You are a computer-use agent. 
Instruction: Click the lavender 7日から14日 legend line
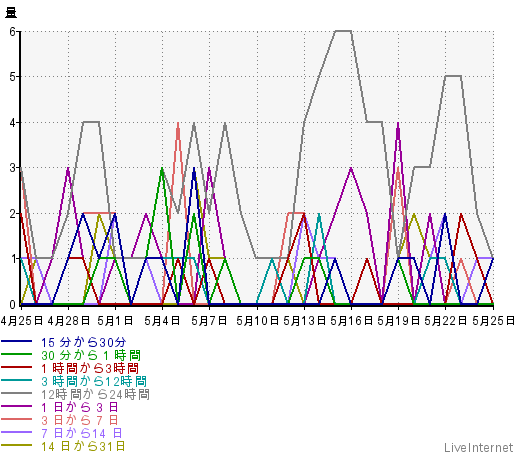(16, 432)
